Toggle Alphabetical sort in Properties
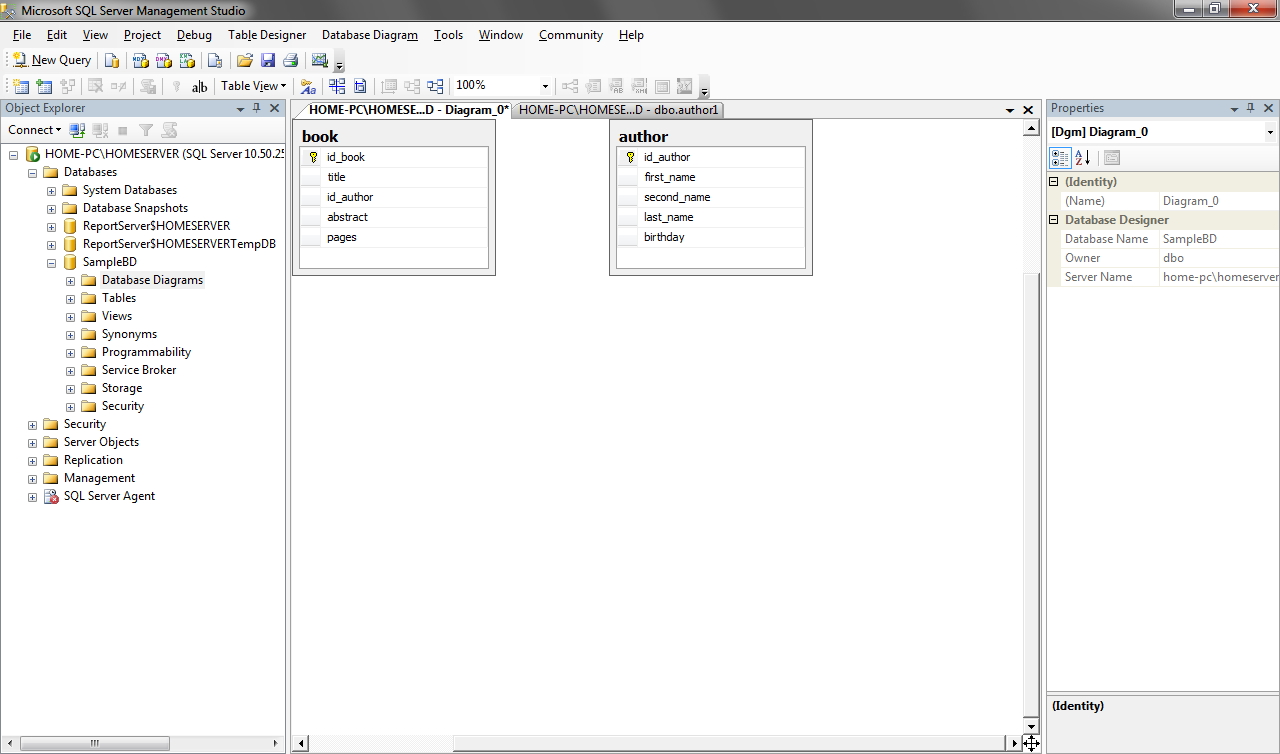Image resolution: width=1280 pixels, height=754 pixels. 1083,158
